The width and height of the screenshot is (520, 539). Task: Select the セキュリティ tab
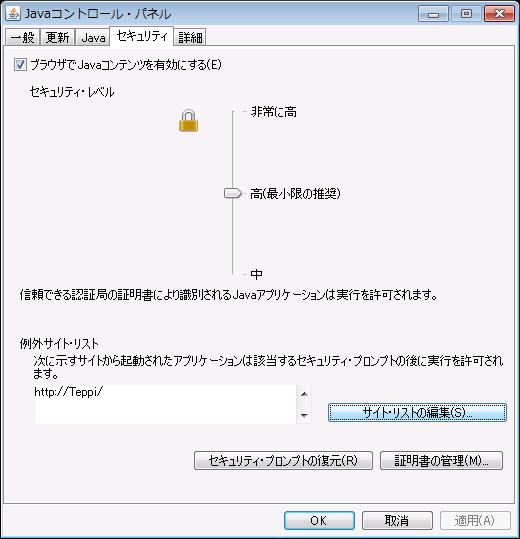tap(142, 36)
